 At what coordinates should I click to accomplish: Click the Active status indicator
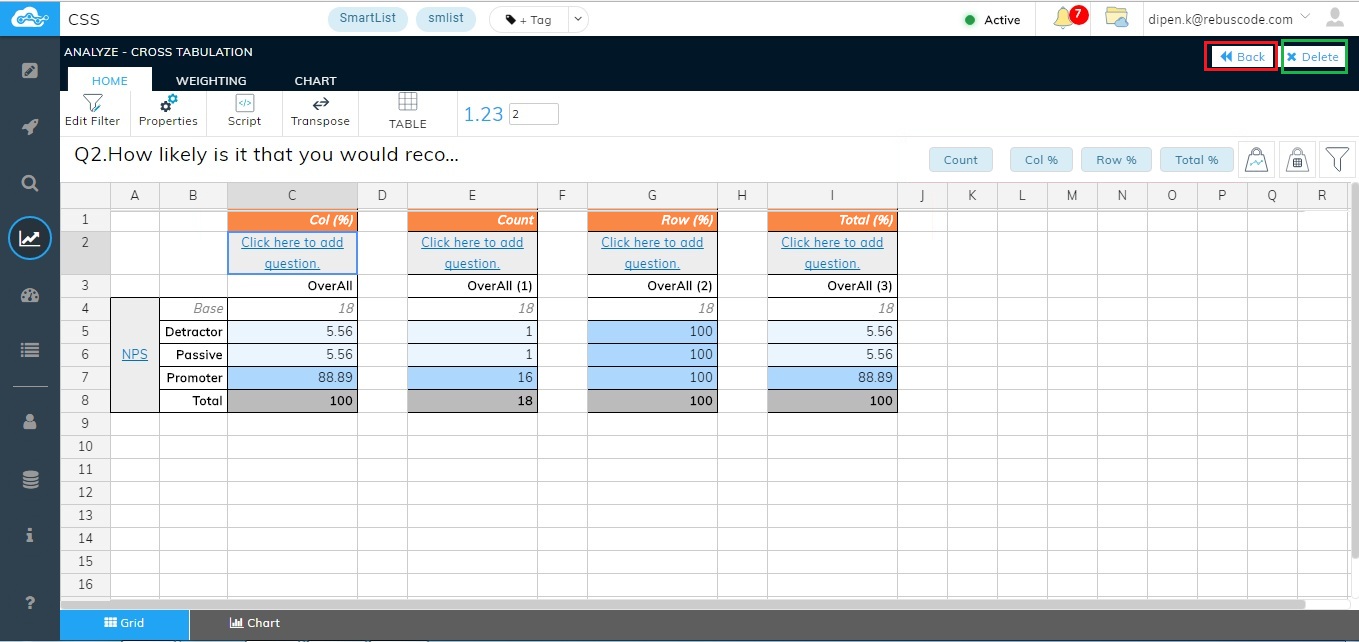point(992,19)
